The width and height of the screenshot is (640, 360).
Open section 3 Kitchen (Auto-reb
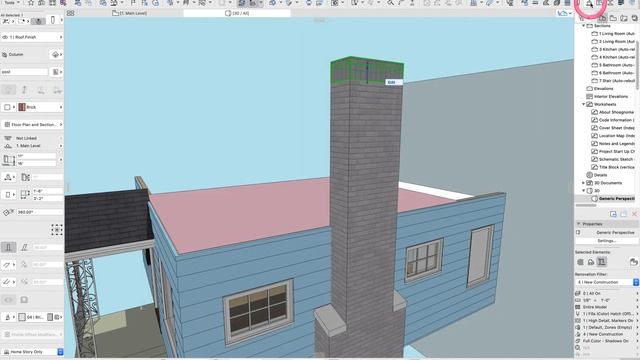[x=613, y=49]
